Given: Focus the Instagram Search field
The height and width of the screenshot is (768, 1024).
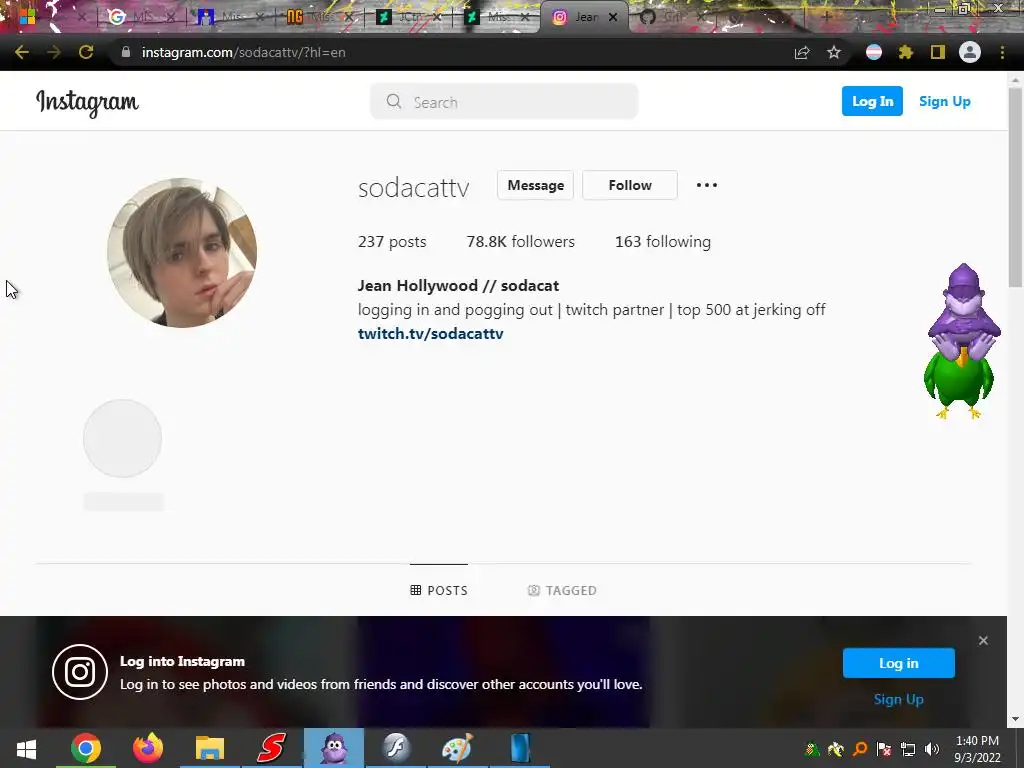Looking at the screenshot, I should [504, 101].
